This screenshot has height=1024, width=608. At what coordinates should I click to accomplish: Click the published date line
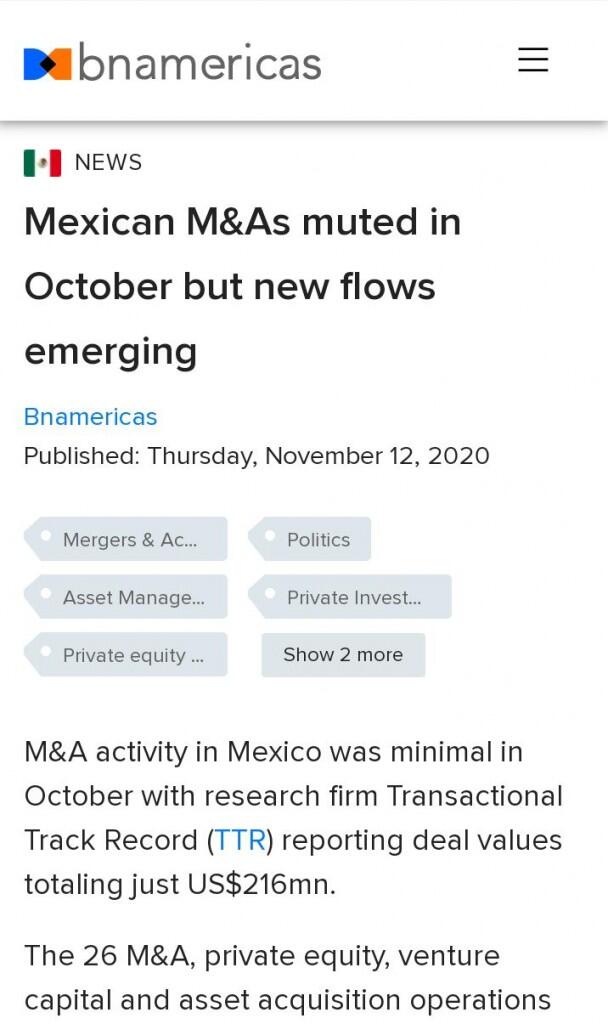257,456
